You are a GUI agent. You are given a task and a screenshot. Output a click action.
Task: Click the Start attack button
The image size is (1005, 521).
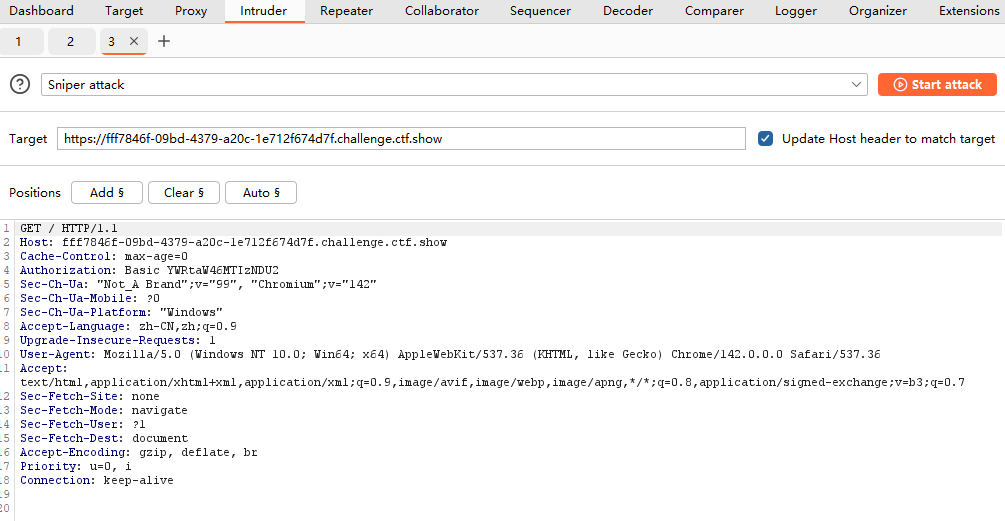pyautogui.click(x=937, y=85)
